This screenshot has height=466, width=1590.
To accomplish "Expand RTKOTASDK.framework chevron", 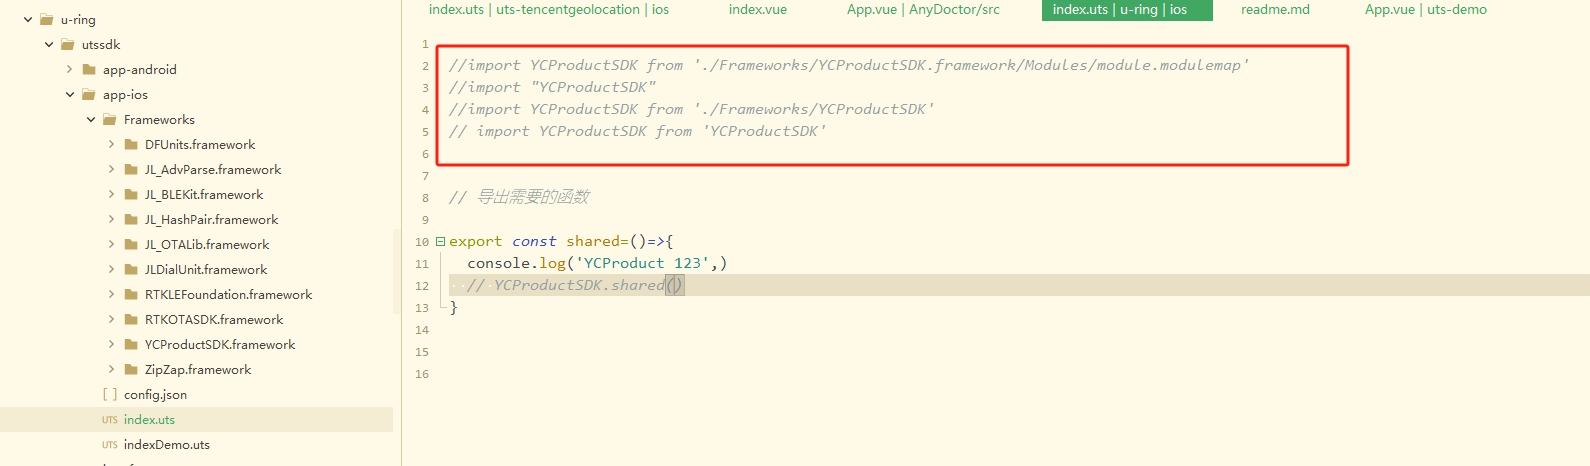I will point(111,319).
